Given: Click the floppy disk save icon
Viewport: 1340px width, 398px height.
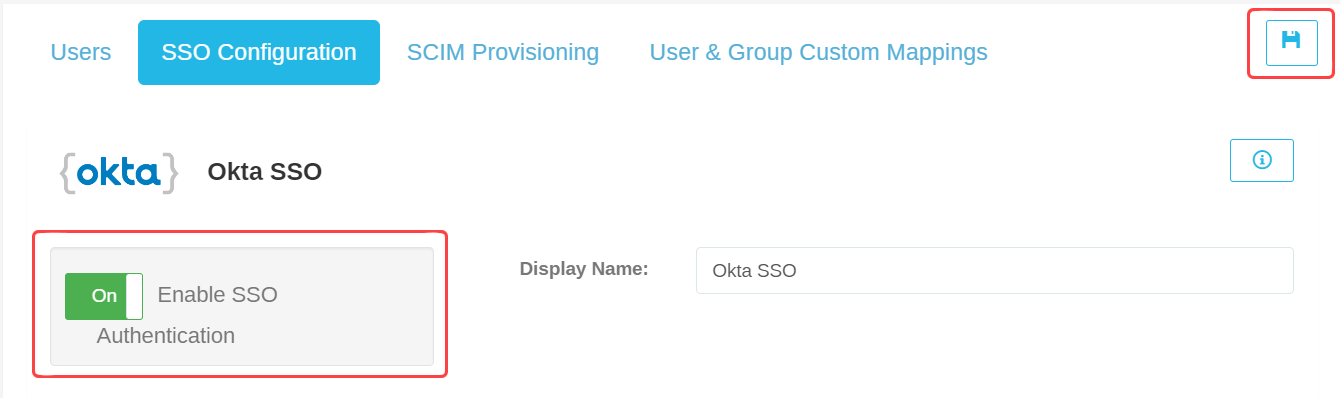Looking at the screenshot, I should [x=1291, y=41].
